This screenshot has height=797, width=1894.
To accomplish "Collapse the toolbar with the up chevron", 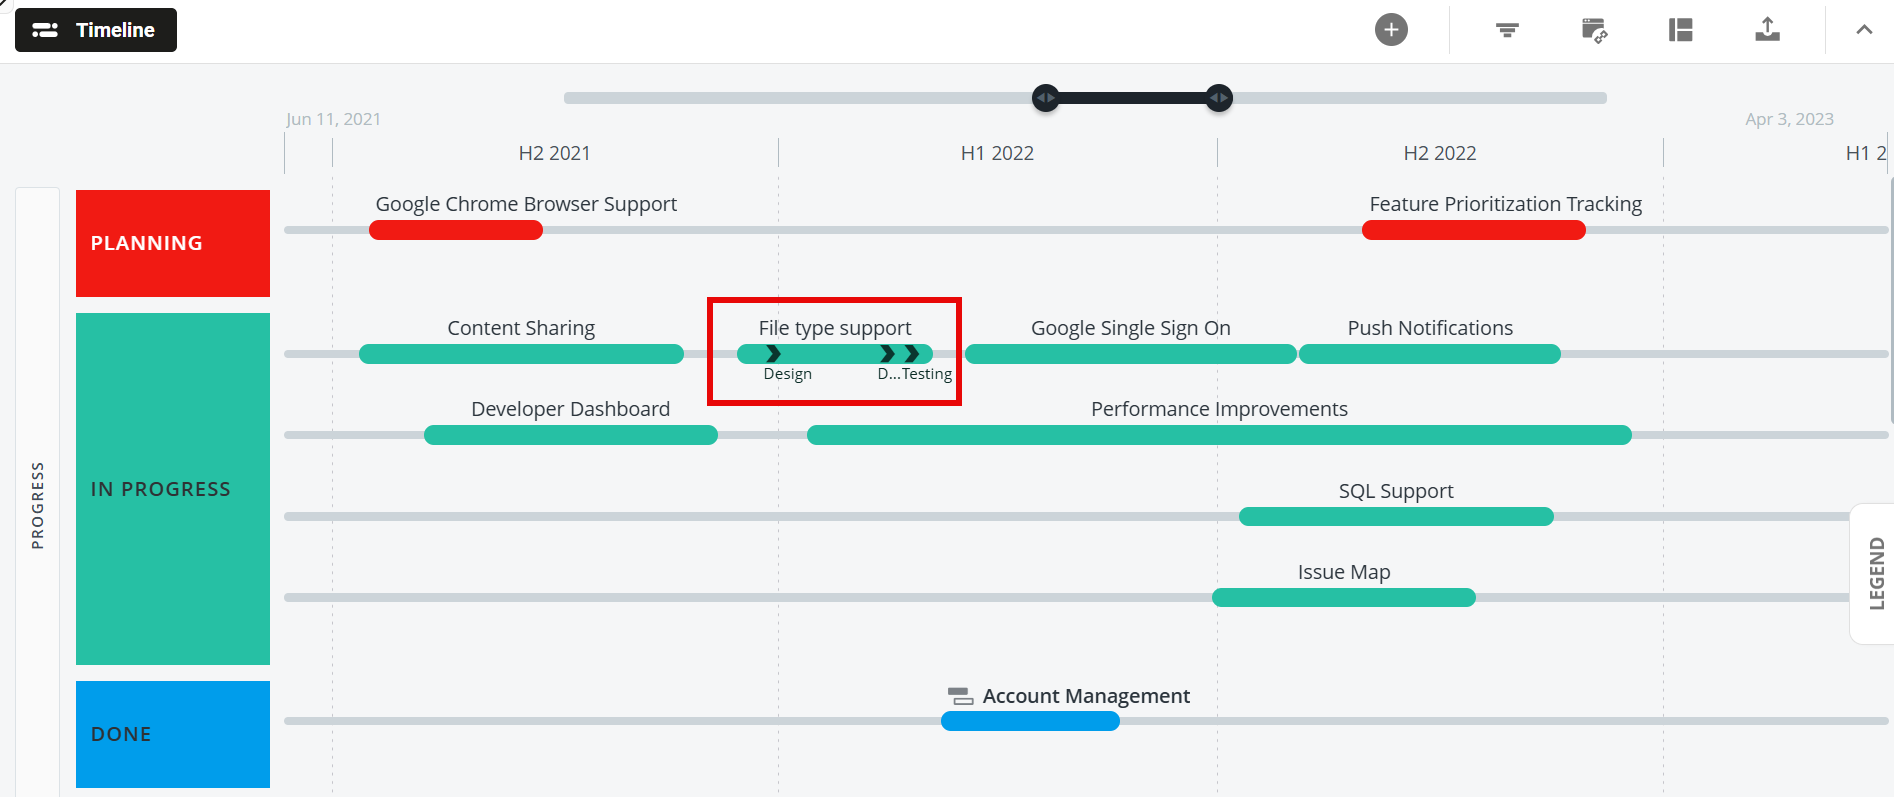I will tap(1864, 30).
